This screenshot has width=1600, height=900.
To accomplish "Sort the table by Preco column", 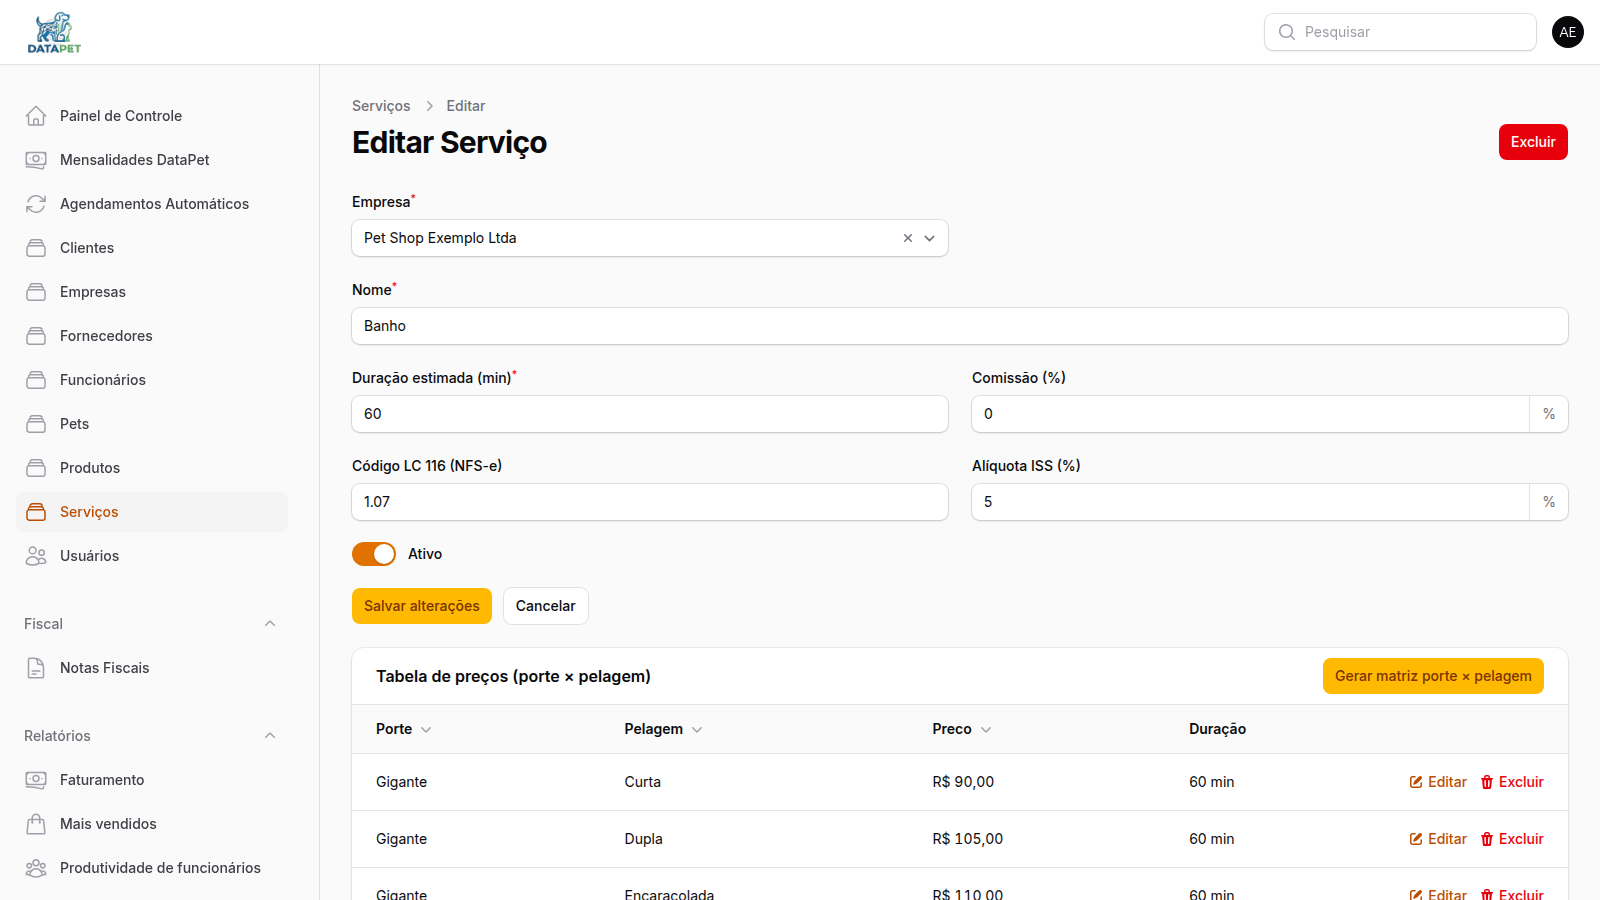I will pos(962,729).
